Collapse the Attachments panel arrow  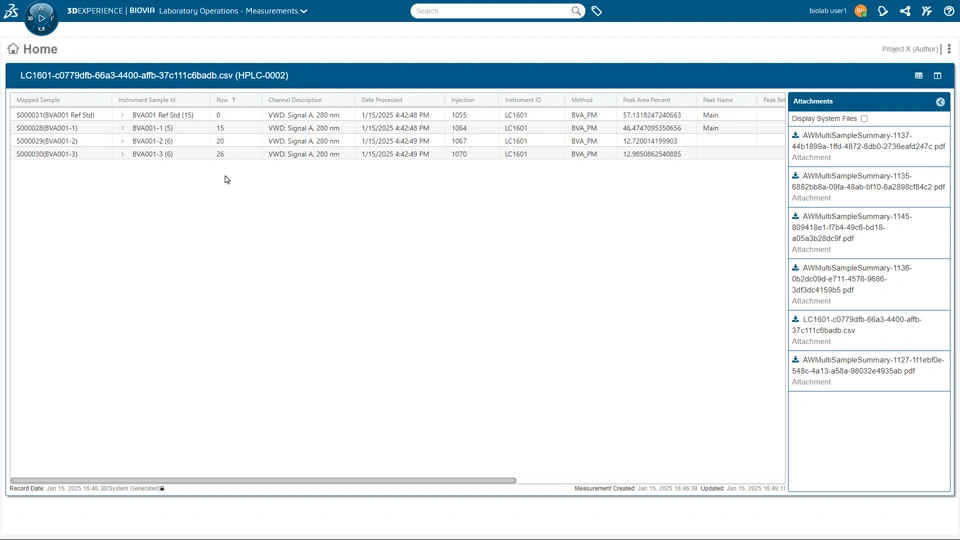[x=940, y=102]
